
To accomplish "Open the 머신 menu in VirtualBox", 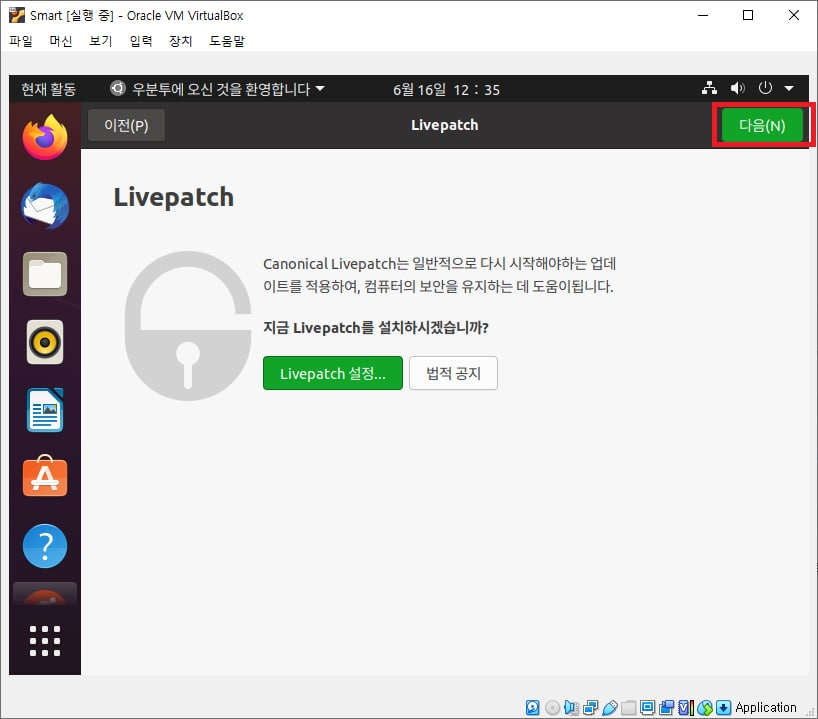I will [x=61, y=41].
